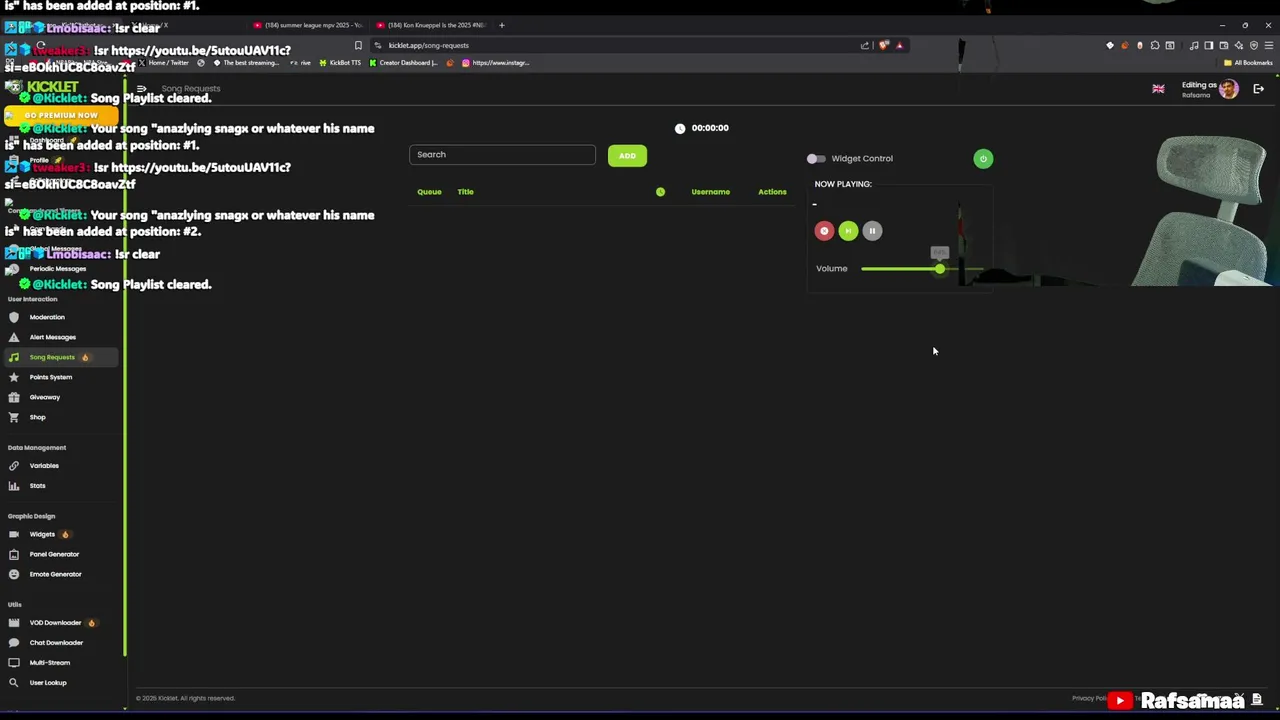1280x720 pixels.
Task: Click the duration clock column icon
Action: 660,192
